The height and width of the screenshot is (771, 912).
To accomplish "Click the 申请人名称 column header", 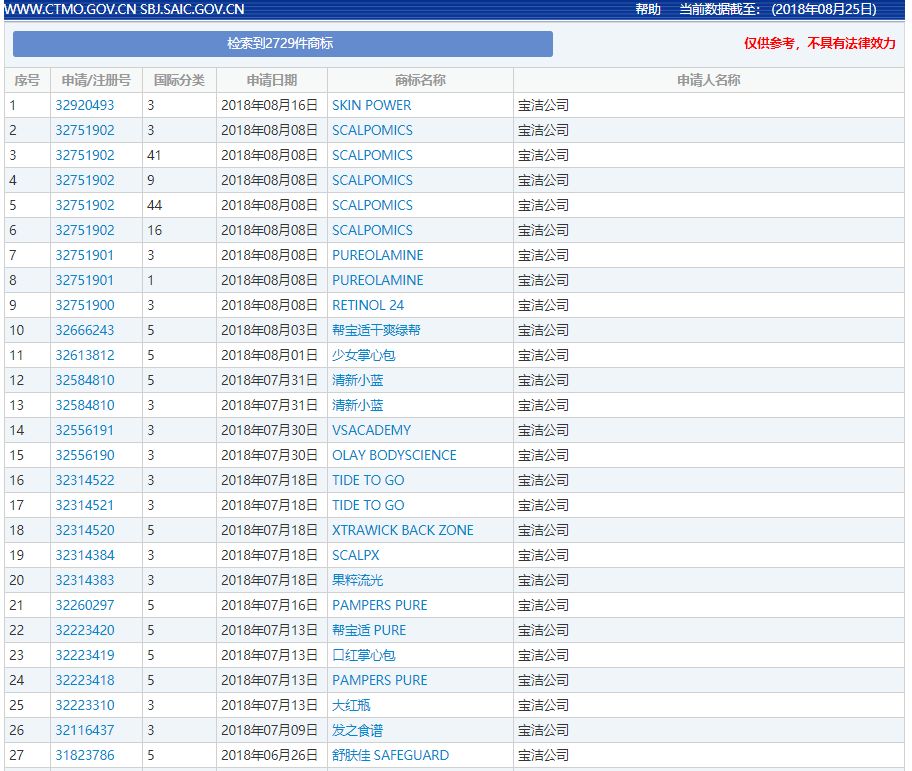I will coord(708,80).
